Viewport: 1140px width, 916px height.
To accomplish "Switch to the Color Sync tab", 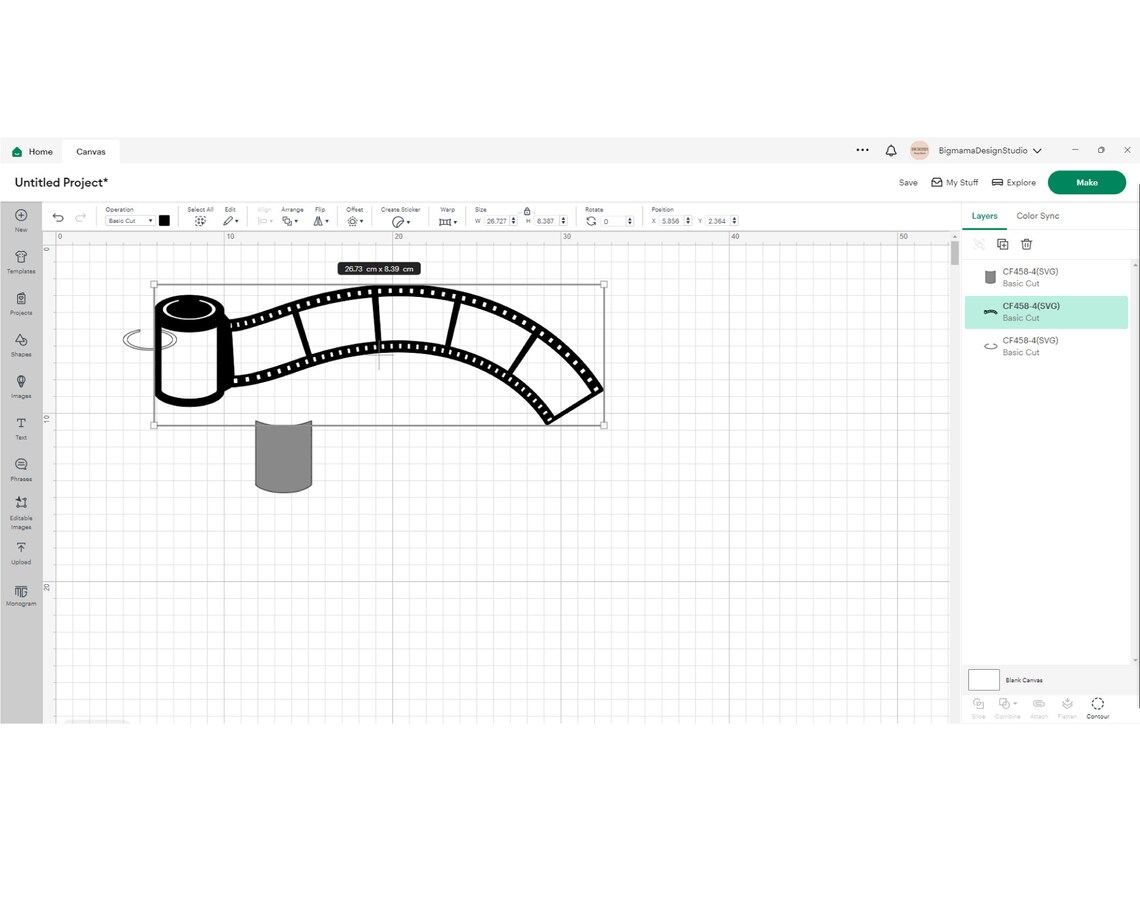I will point(1037,216).
